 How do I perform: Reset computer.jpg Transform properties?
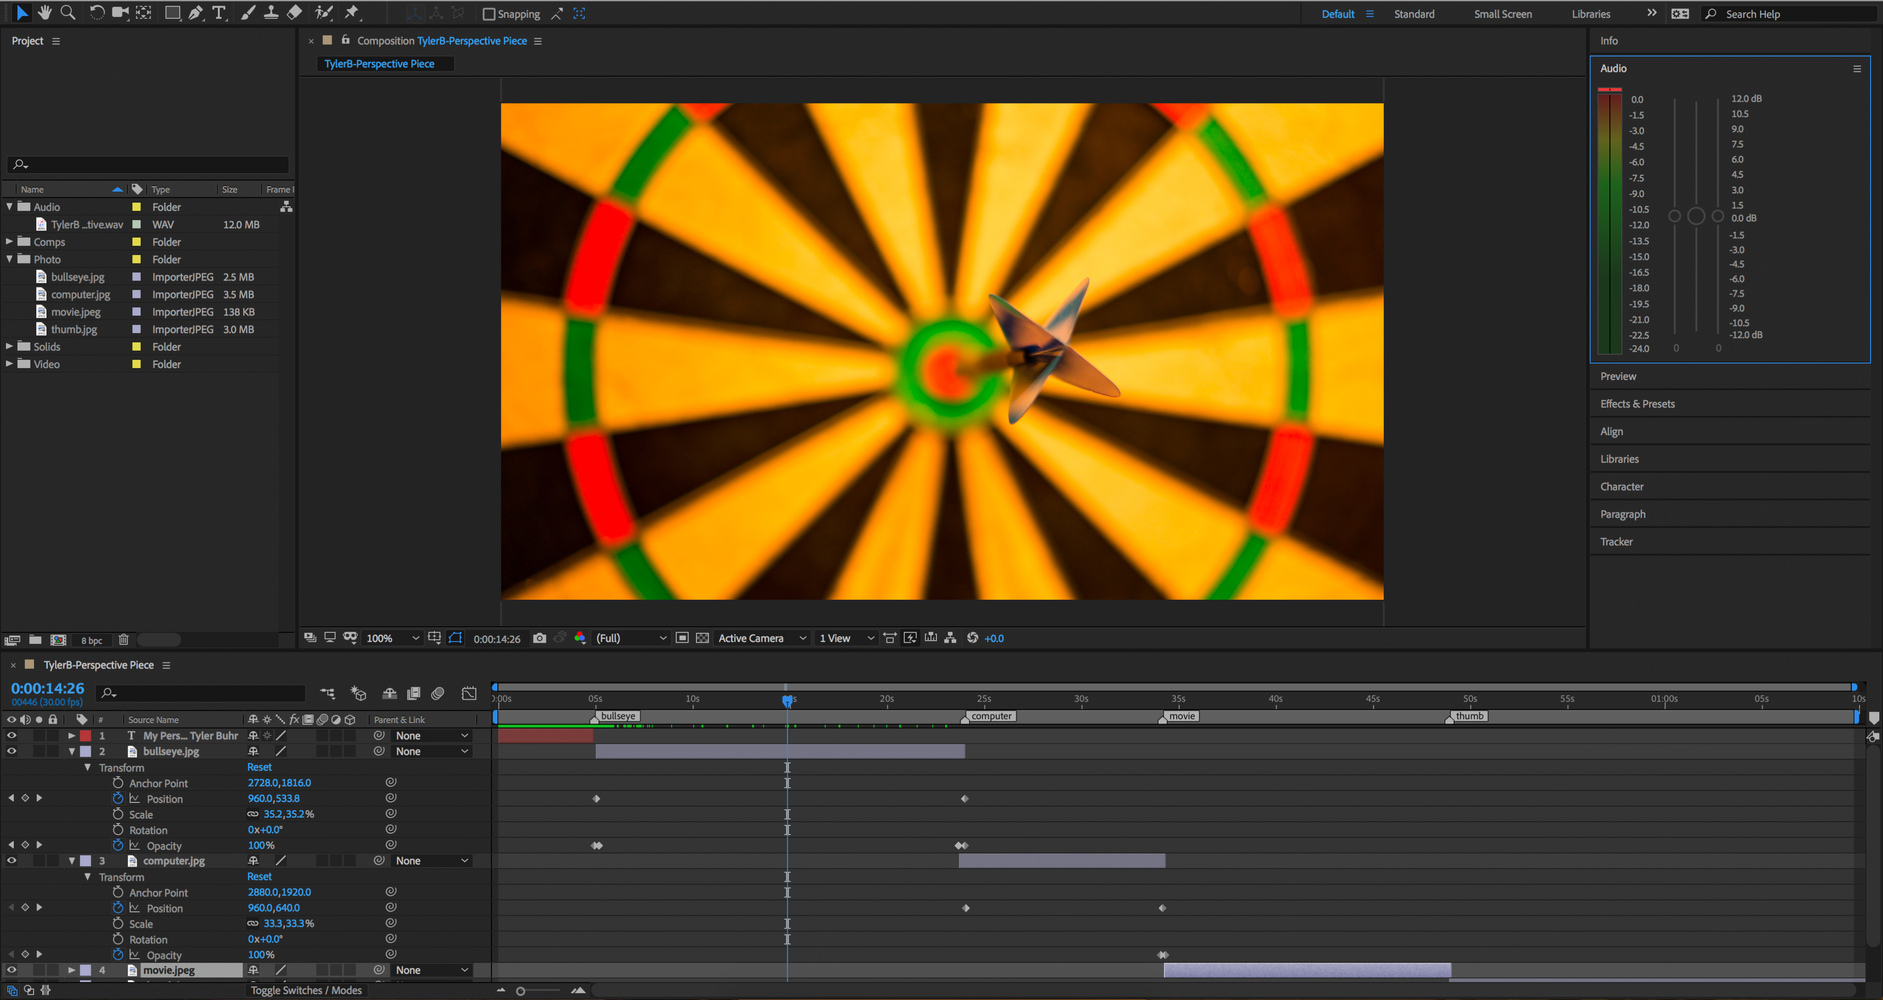tap(259, 877)
